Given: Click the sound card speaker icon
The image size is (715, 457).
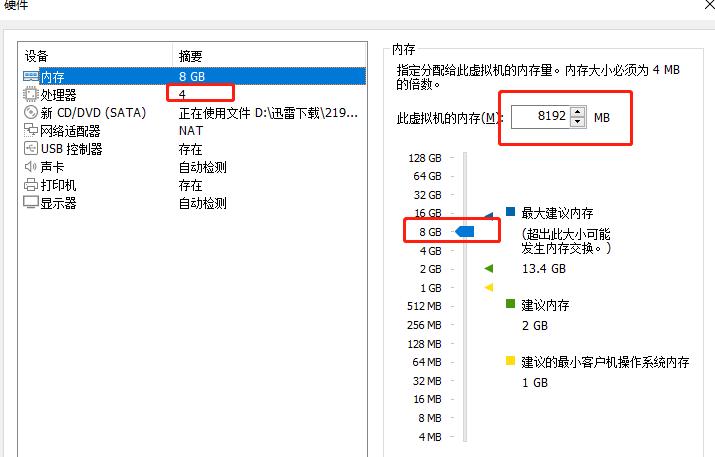Looking at the screenshot, I should 31,166.
